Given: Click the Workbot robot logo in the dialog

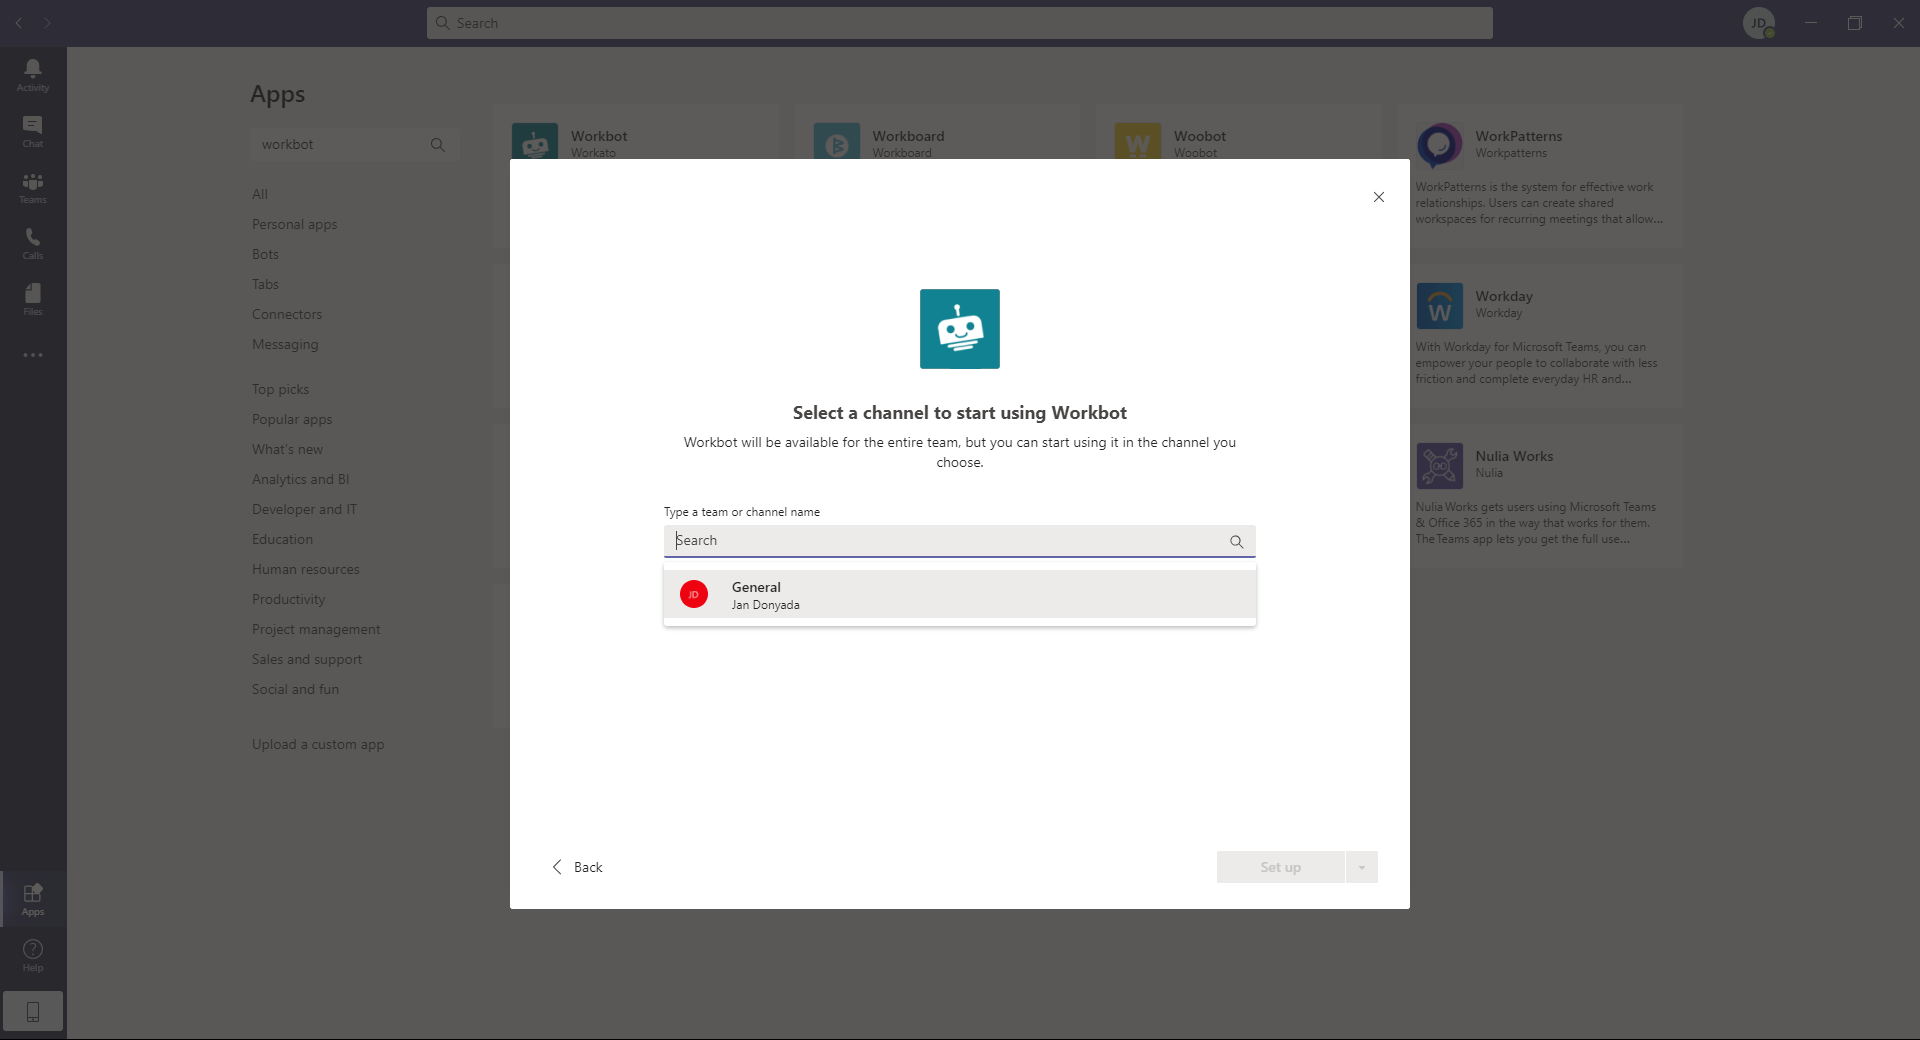Looking at the screenshot, I should click(x=959, y=329).
